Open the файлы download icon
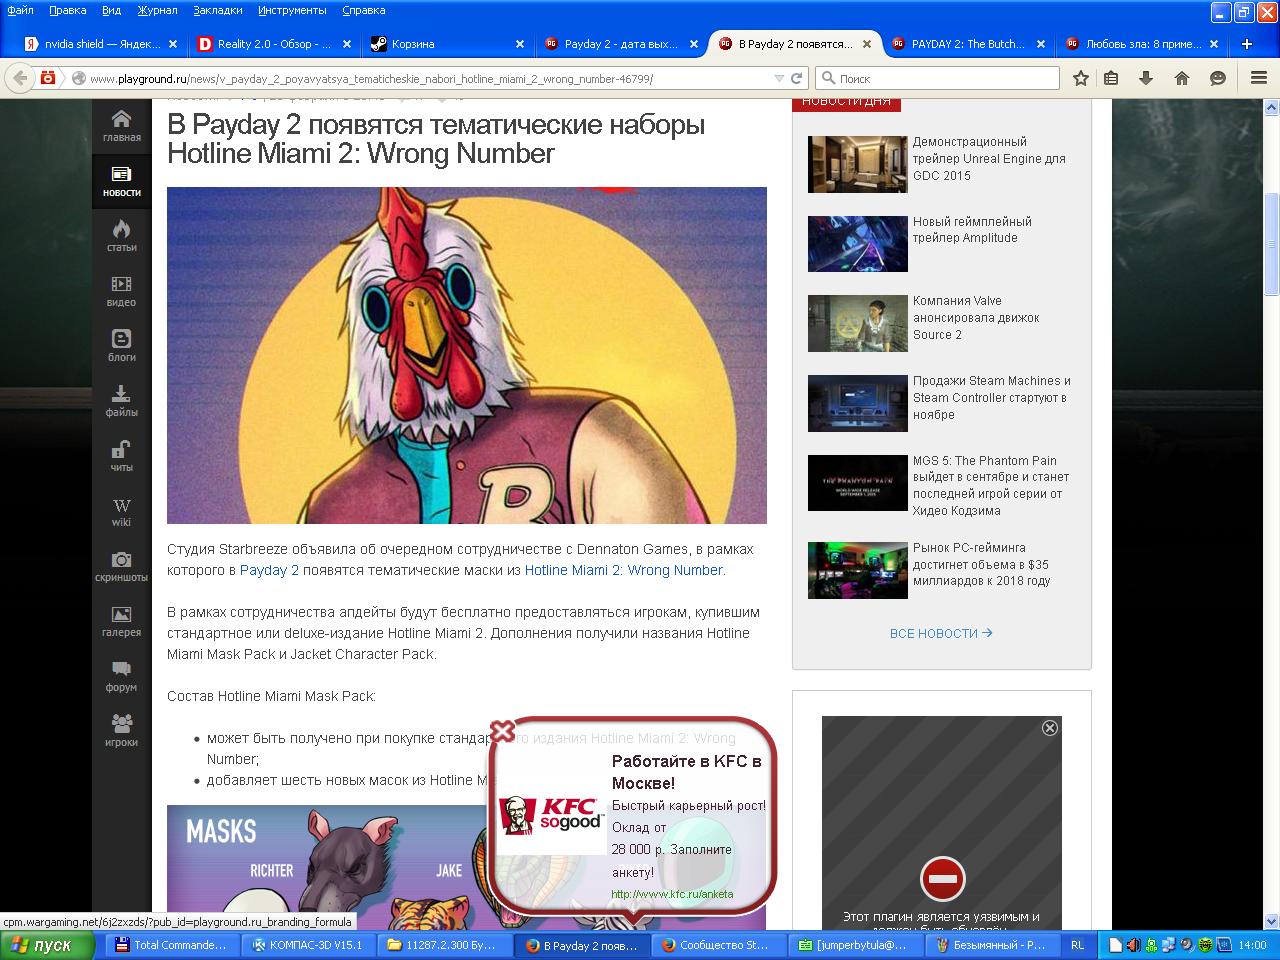1280x960 pixels. point(121,401)
